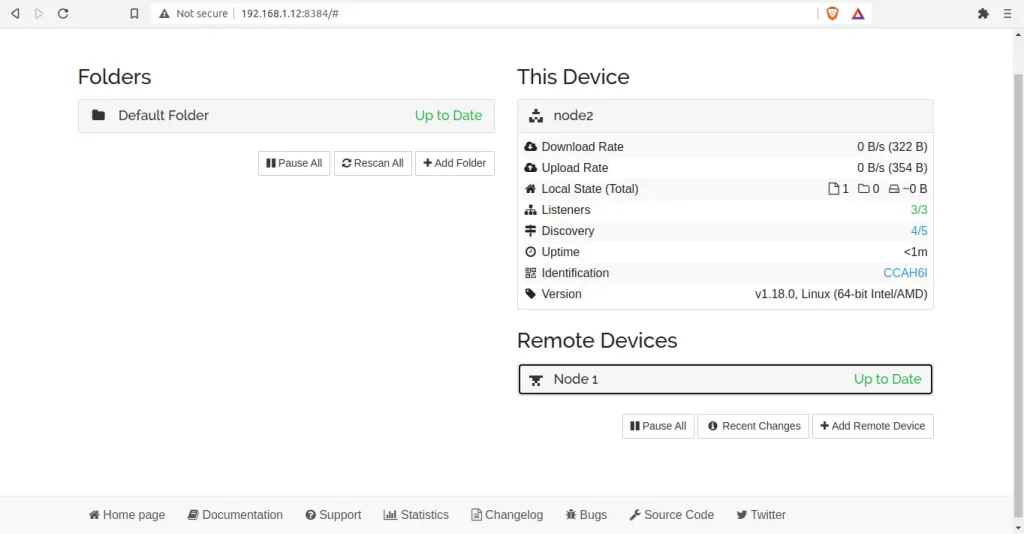Click the node2 device icon

pos(536,116)
